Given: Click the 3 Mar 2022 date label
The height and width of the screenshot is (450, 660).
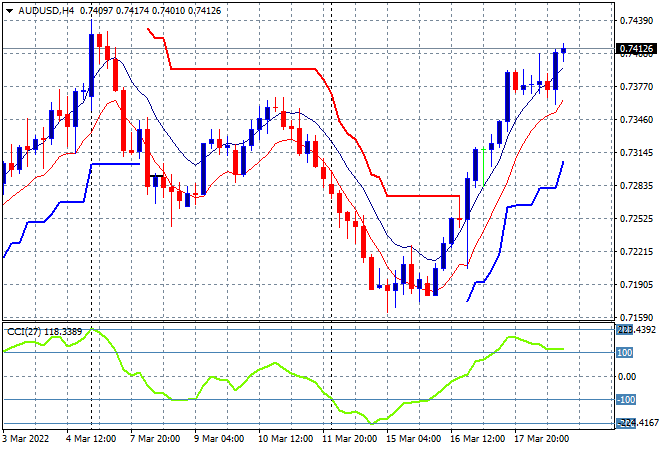Looking at the screenshot, I should (28, 438).
